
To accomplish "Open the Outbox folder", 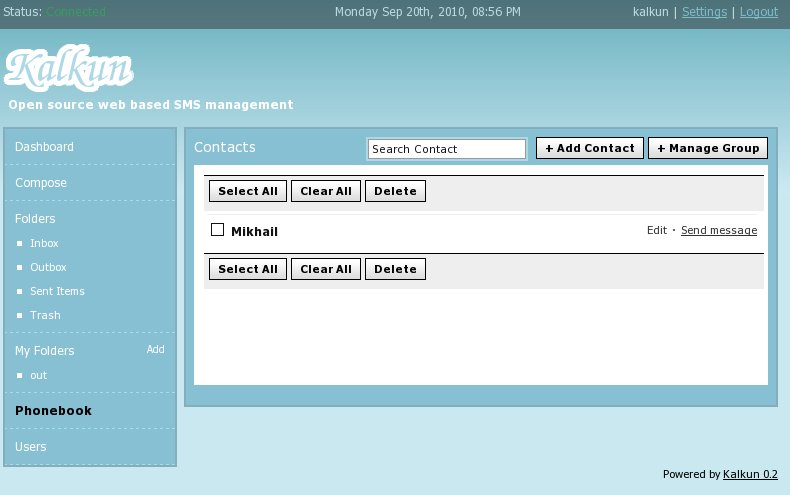I will 48,267.
